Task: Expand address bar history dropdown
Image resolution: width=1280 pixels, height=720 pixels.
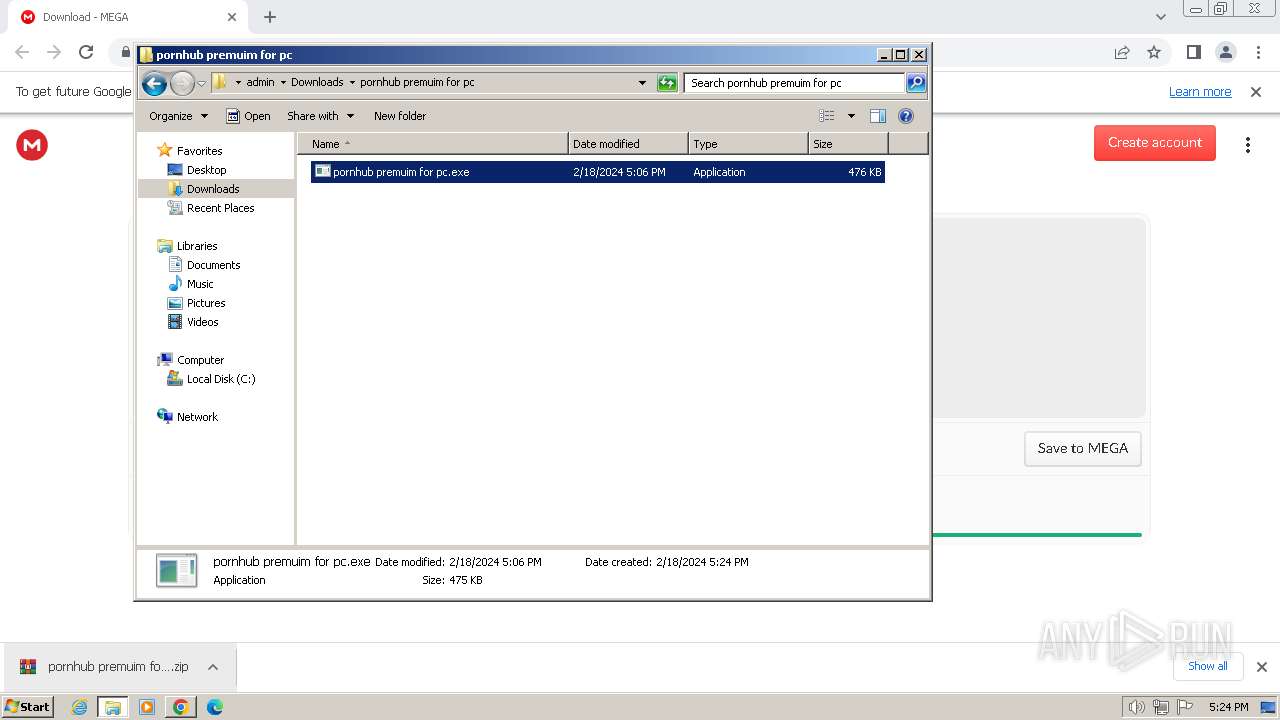Action: click(642, 83)
